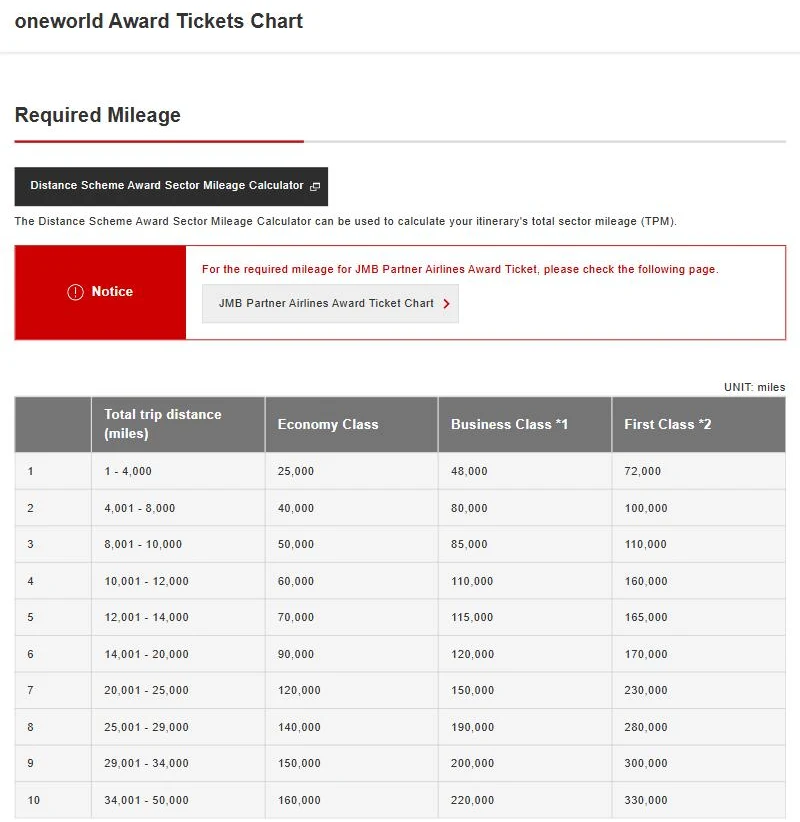Select the '85,000' Business cell
This screenshot has width=800, height=822.
tap(525, 544)
